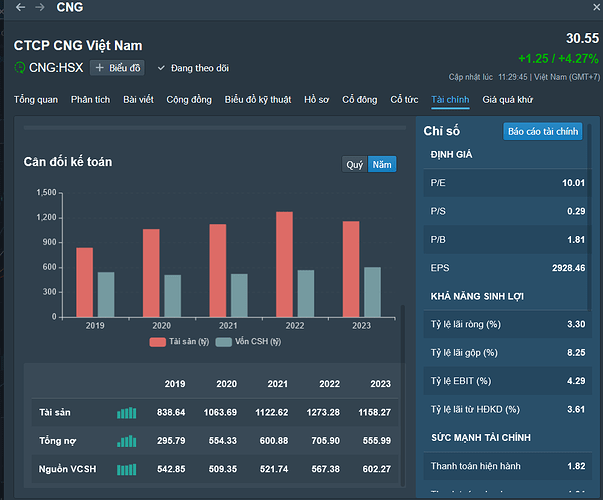This screenshot has width=603, height=500.
Task: Go forward with the right arrow icon
Action: click(x=40, y=7)
